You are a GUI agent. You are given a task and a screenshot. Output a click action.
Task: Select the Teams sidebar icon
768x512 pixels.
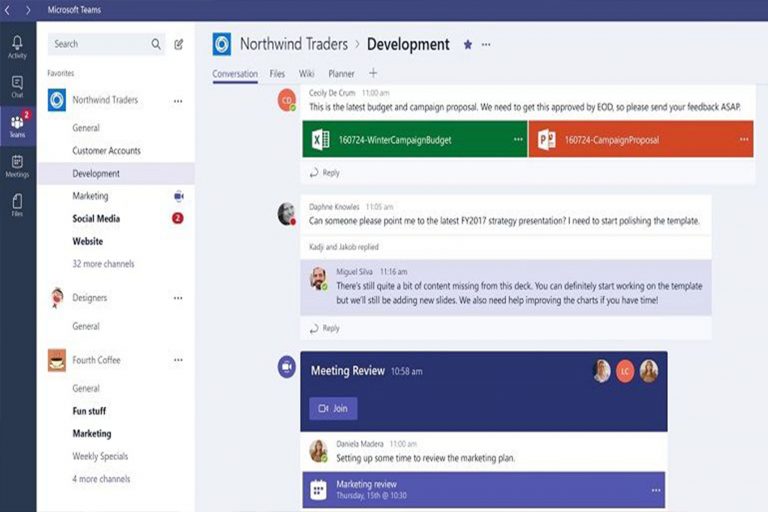pos(18,125)
